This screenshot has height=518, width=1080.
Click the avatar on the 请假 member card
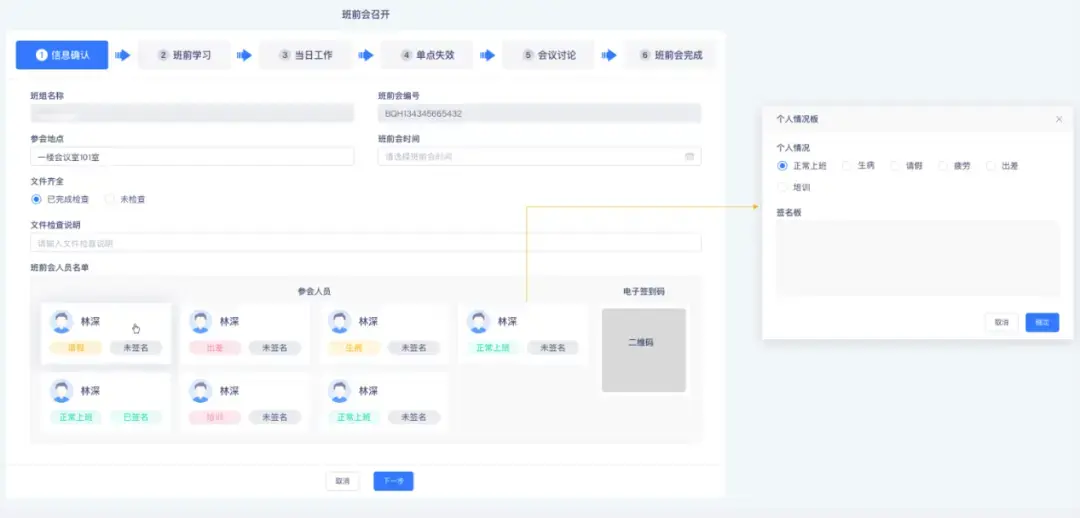pos(61,322)
